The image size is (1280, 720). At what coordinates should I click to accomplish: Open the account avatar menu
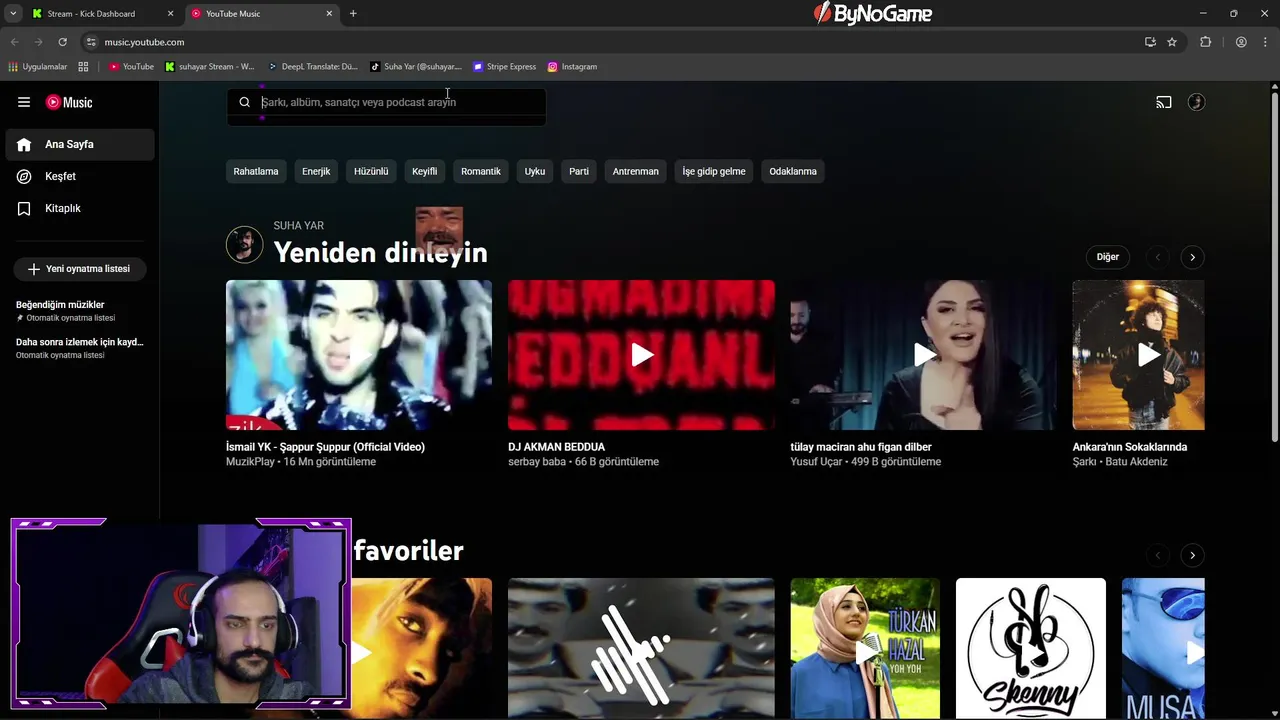point(1196,102)
